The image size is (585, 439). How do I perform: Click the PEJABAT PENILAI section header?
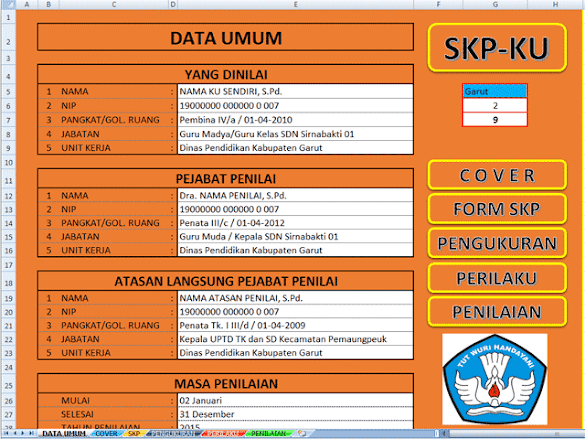(225, 179)
